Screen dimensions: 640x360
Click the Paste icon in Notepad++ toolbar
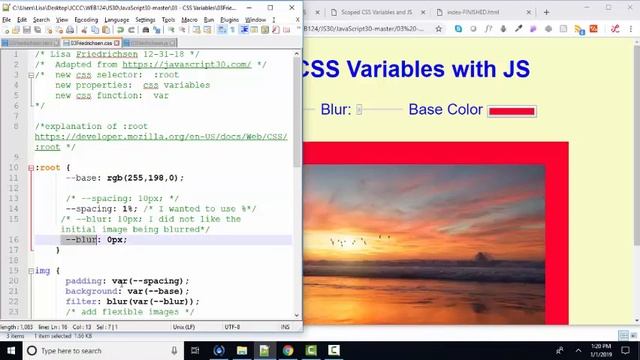pyautogui.click(x=105, y=30)
